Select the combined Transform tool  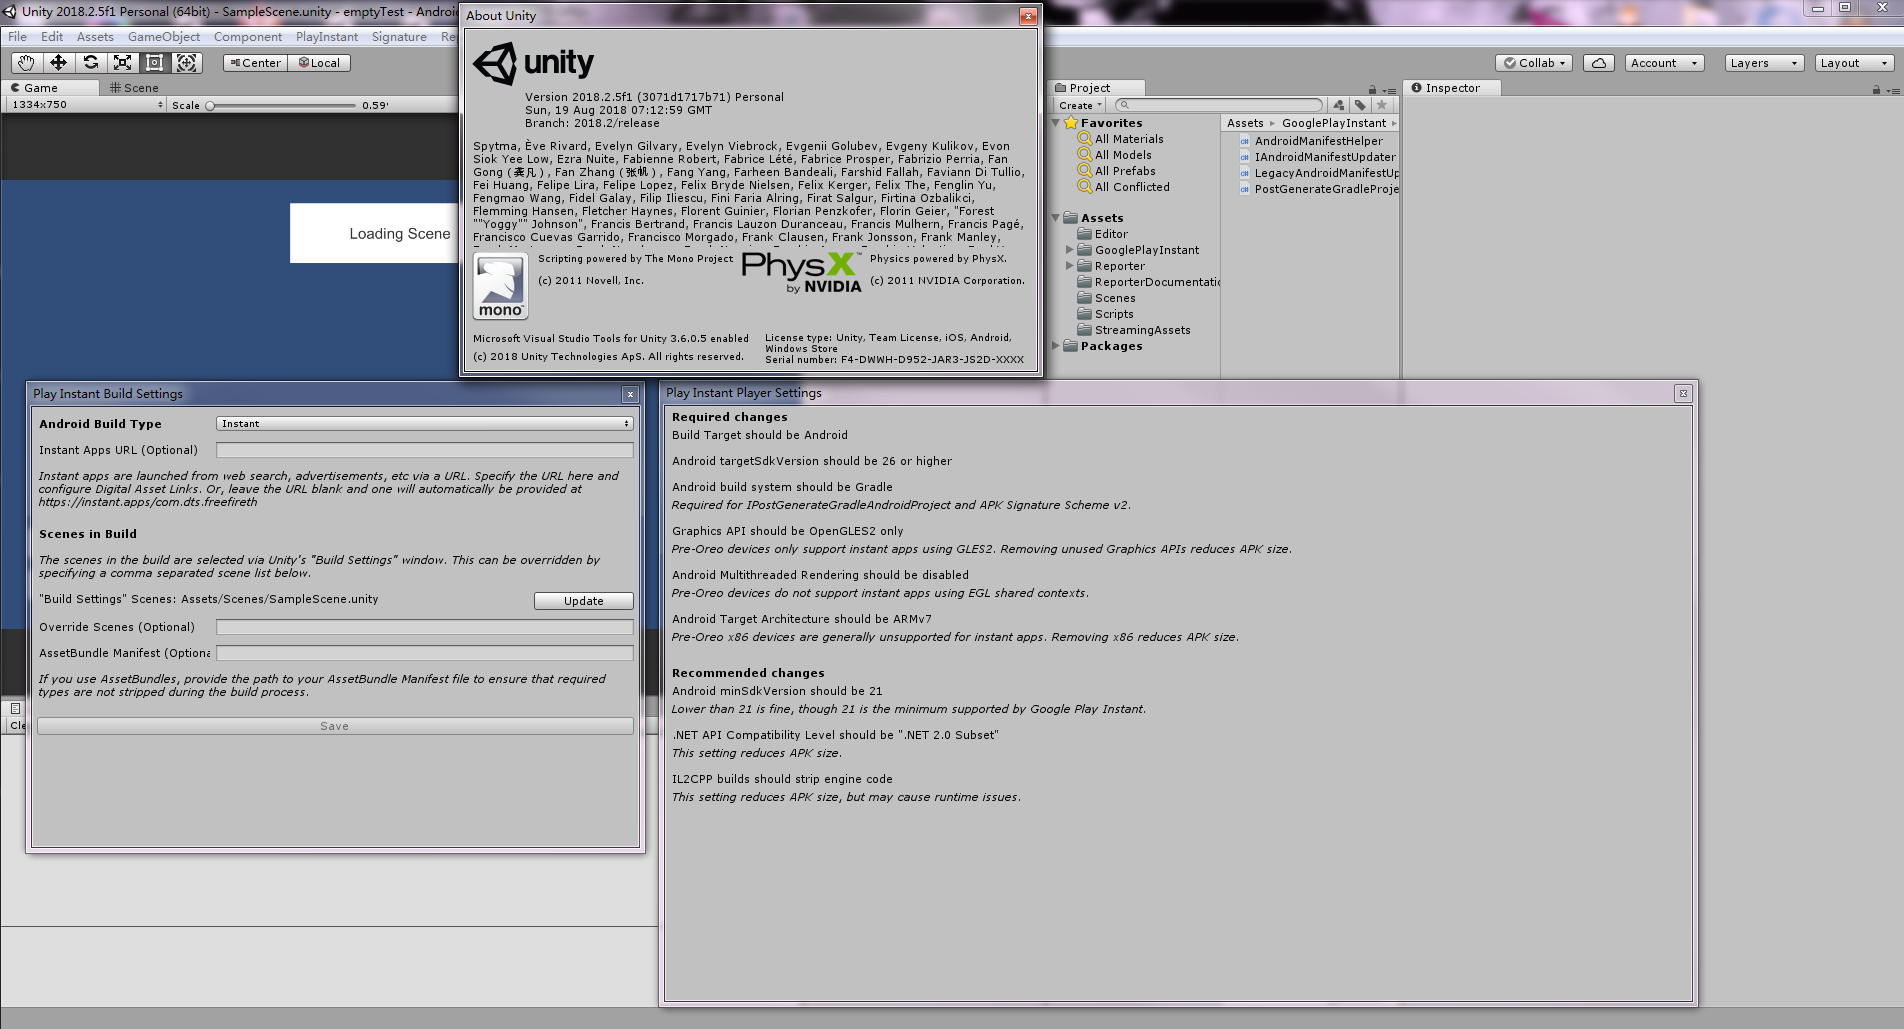click(186, 63)
